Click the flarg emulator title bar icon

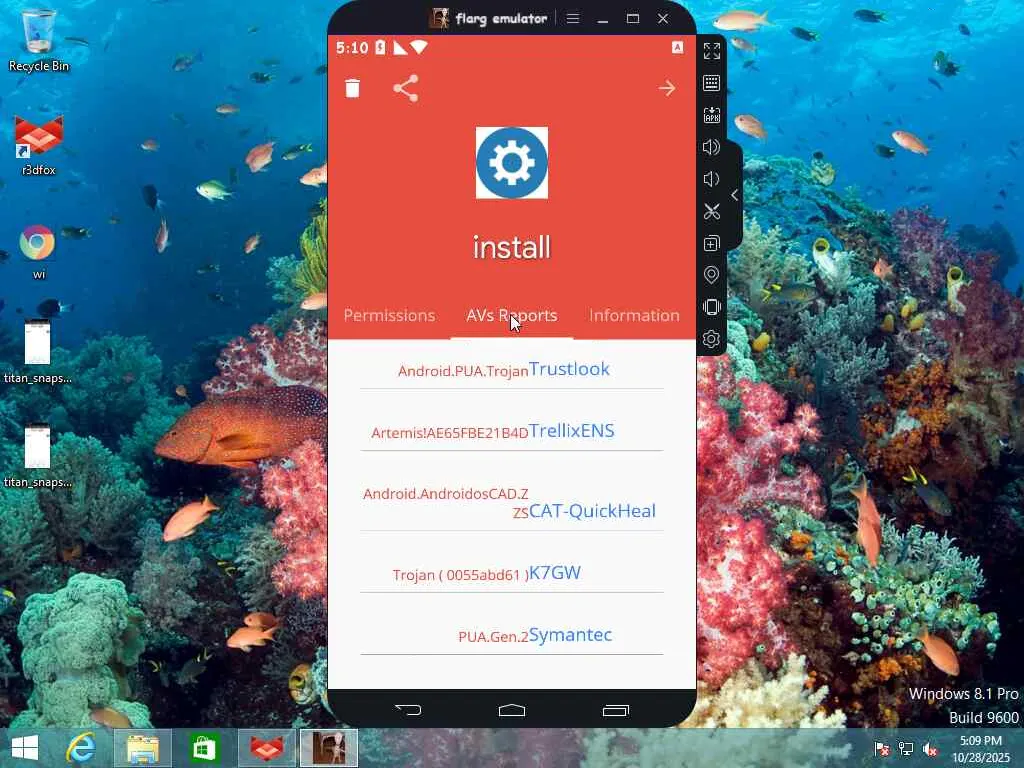coord(439,18)
